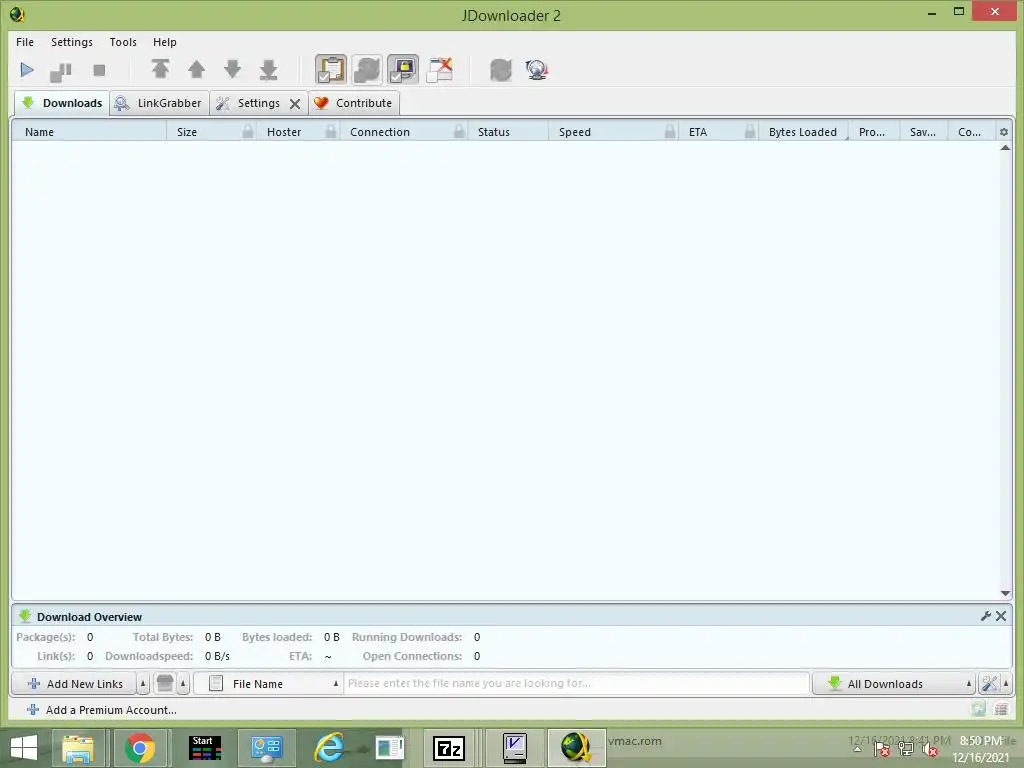Image resolution: width=1024 pixels, height=768 pixels.
Task: Check for JDownloader updates via globe icon
Action: coord(537,70)
